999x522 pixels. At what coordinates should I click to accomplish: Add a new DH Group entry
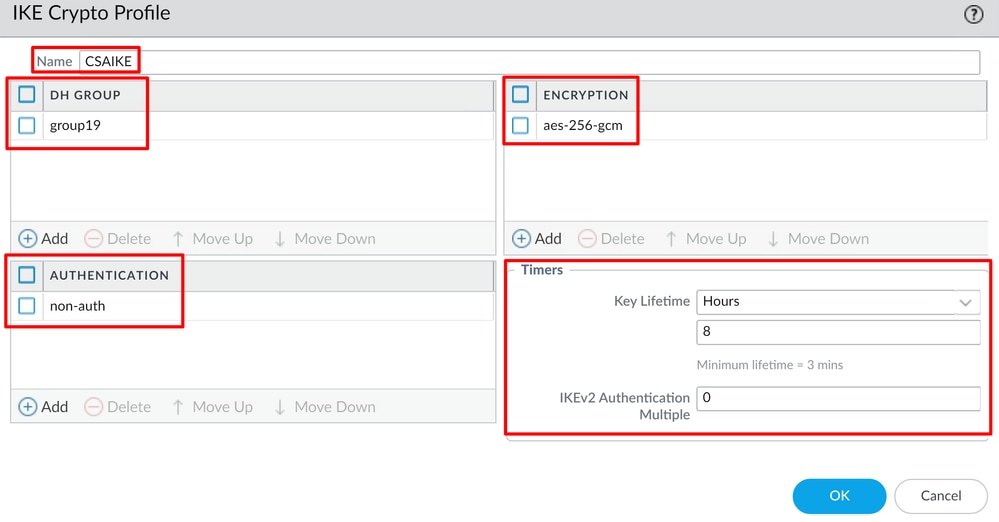pyautogui.click(x=43, y=238)
